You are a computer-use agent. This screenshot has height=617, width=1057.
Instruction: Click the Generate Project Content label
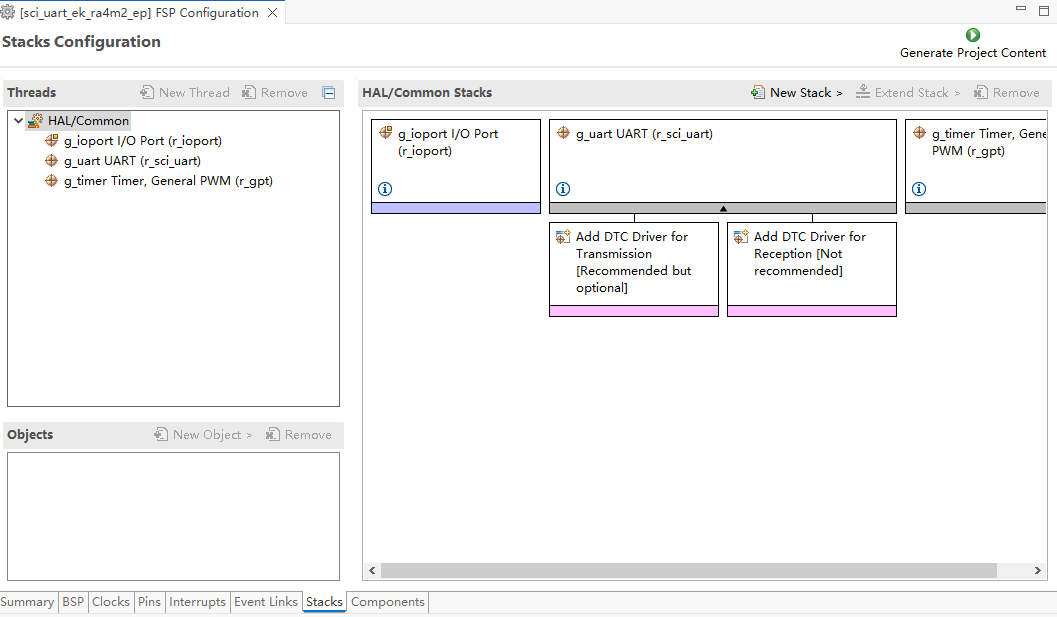click(x=973, y=53)
